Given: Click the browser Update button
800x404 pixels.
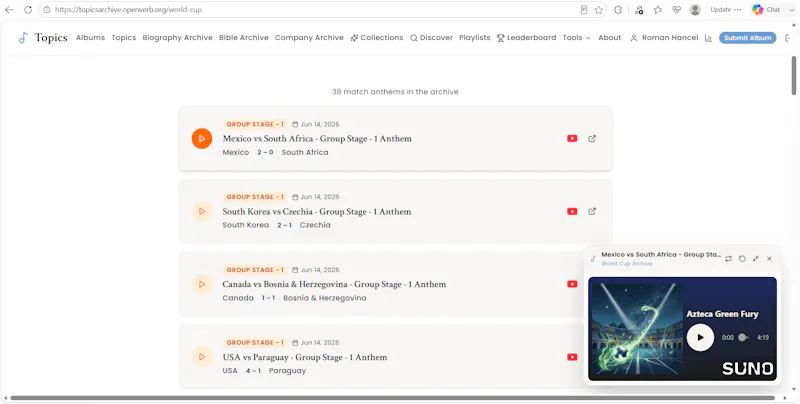Looking at the screenshot, I should point(726,10).
